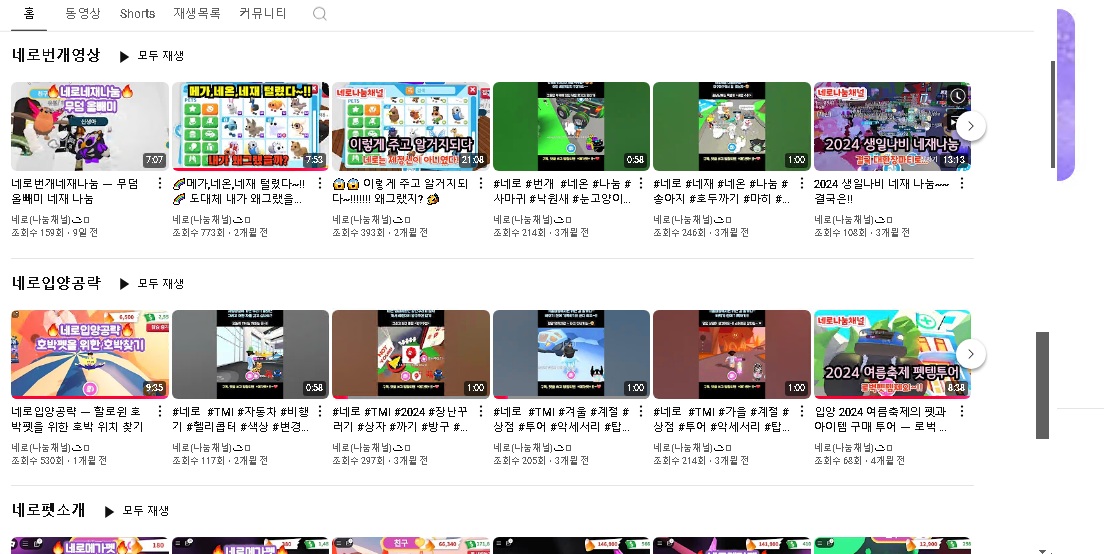Open the 1:00 short #겨울 #계절 thumbnail

(571, 354)
